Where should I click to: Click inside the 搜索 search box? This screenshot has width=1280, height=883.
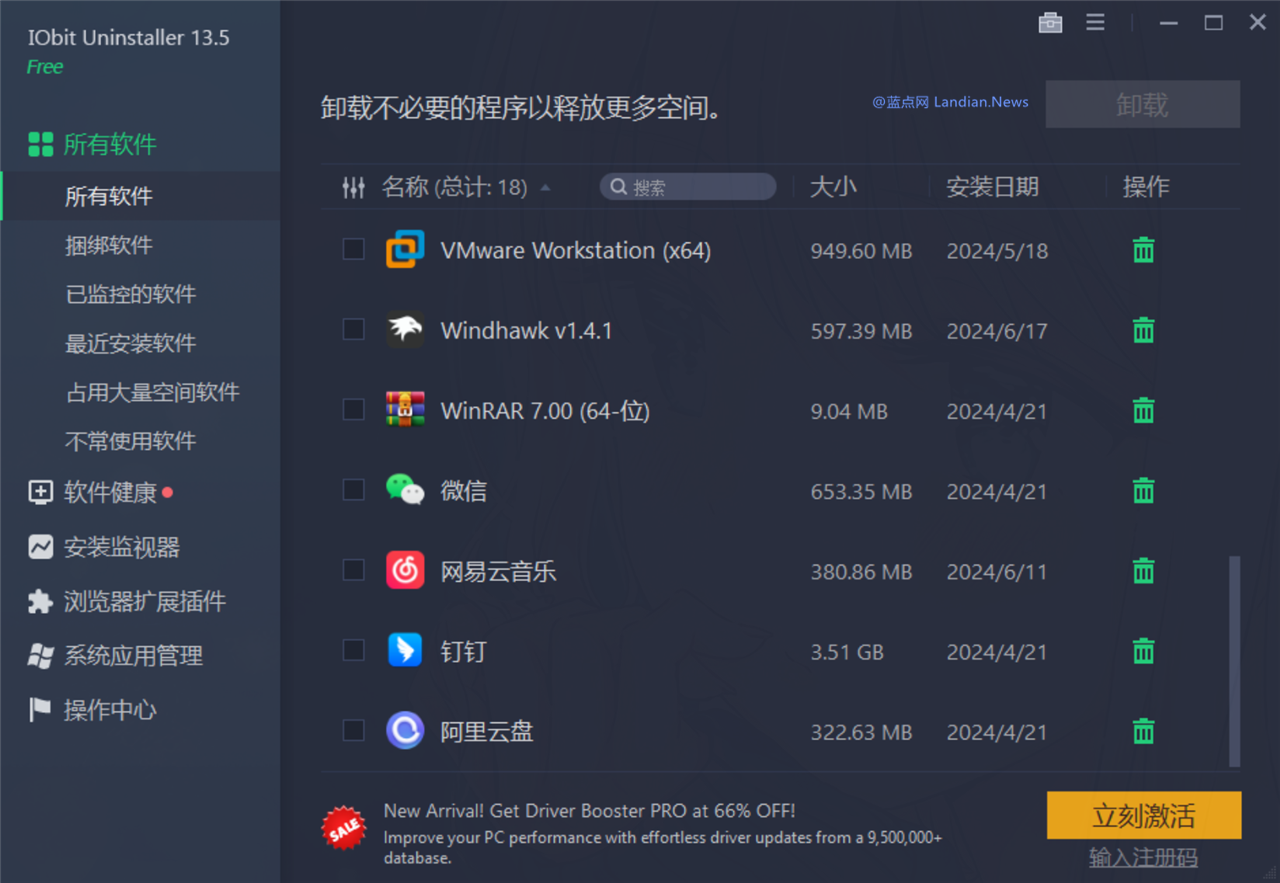point(688,187)
